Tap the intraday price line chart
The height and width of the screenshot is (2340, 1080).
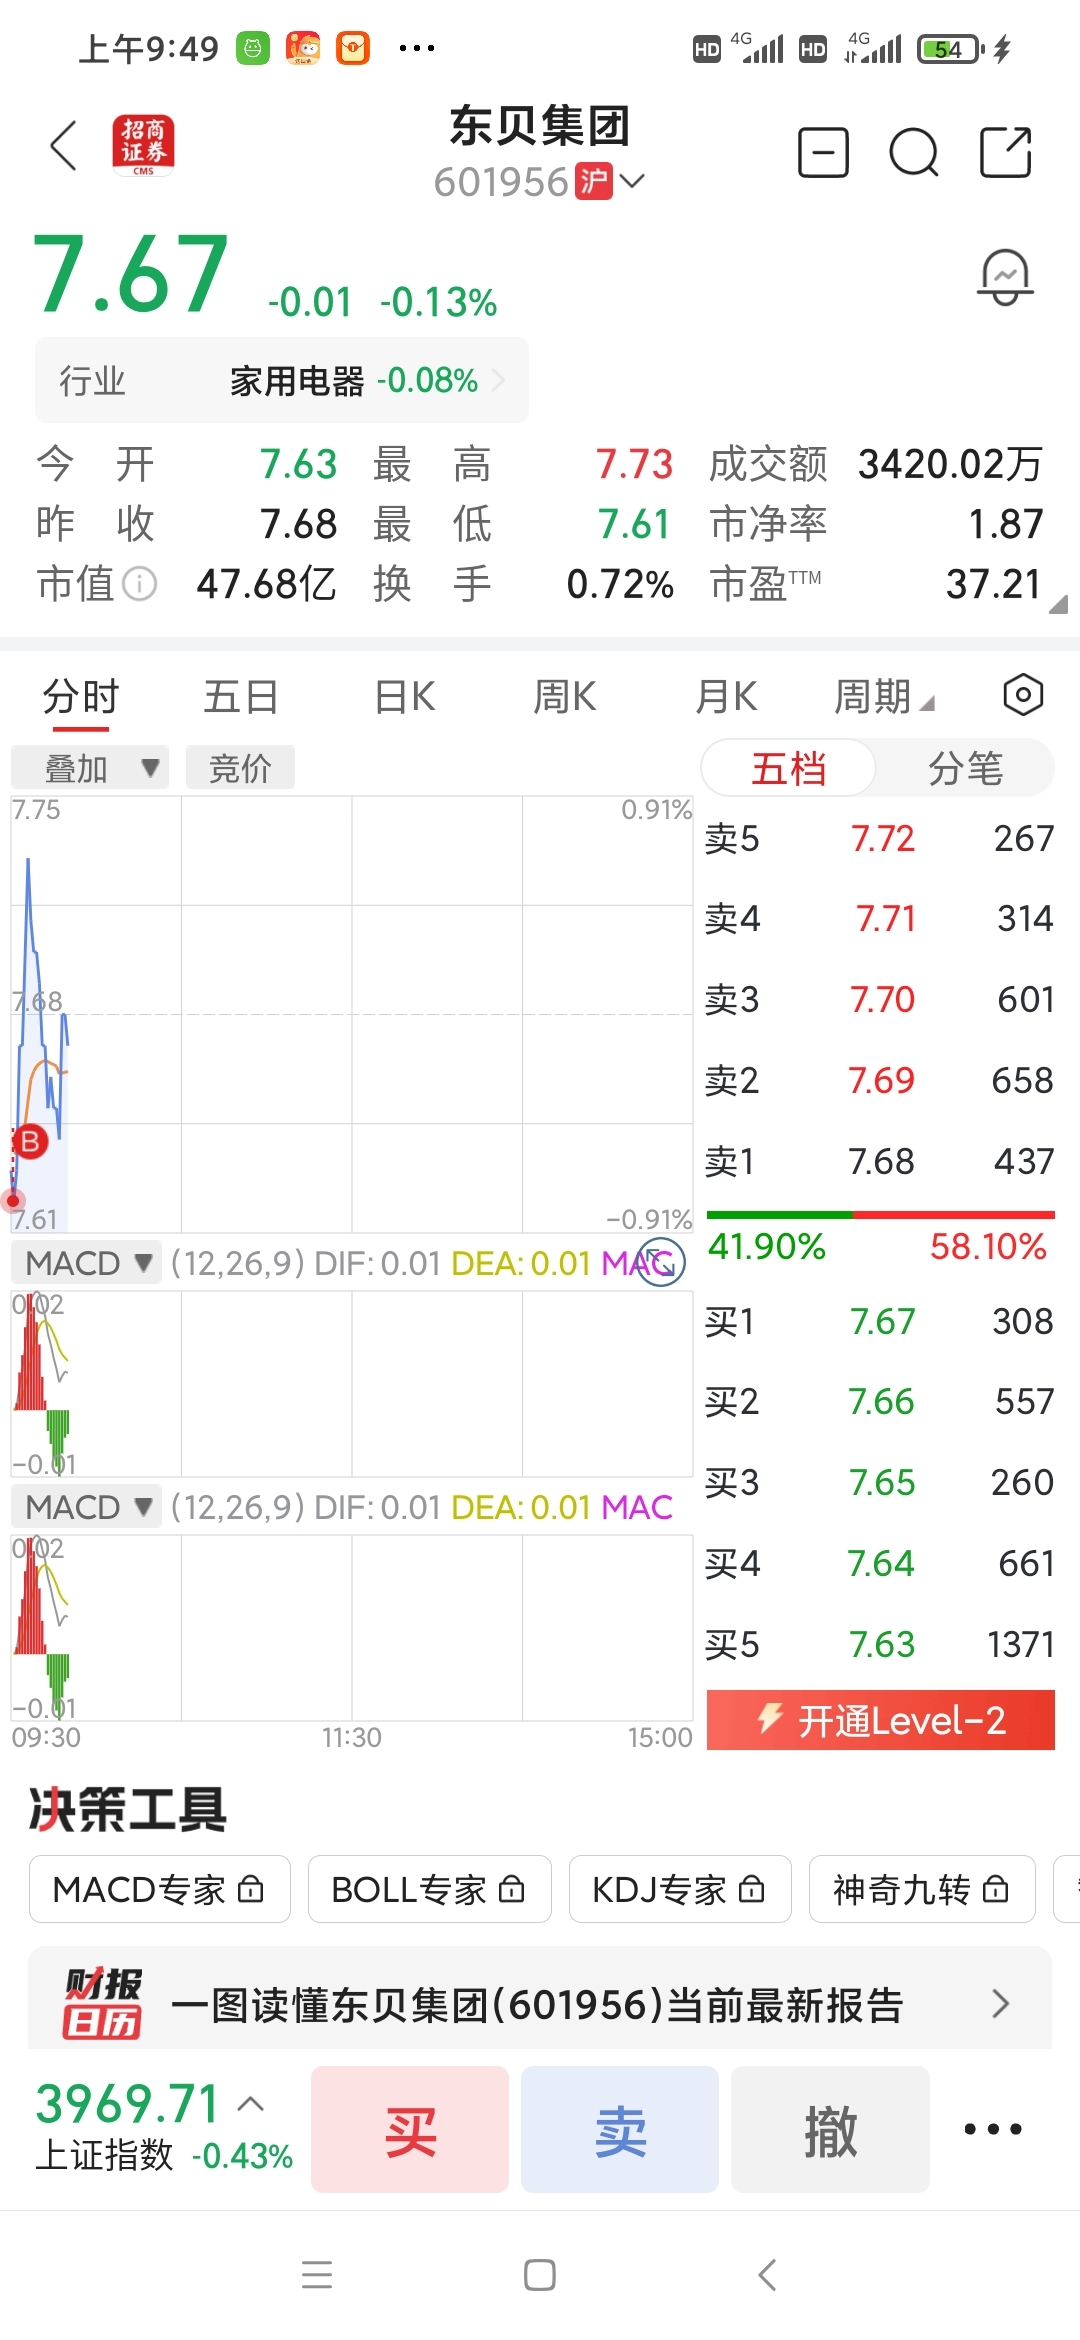pos(352,1014)
